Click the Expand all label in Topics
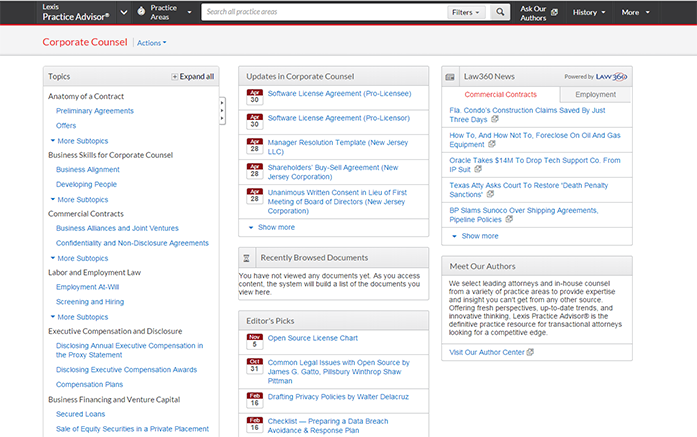This screenshot has width=697, height=437. tap(196, 76)
